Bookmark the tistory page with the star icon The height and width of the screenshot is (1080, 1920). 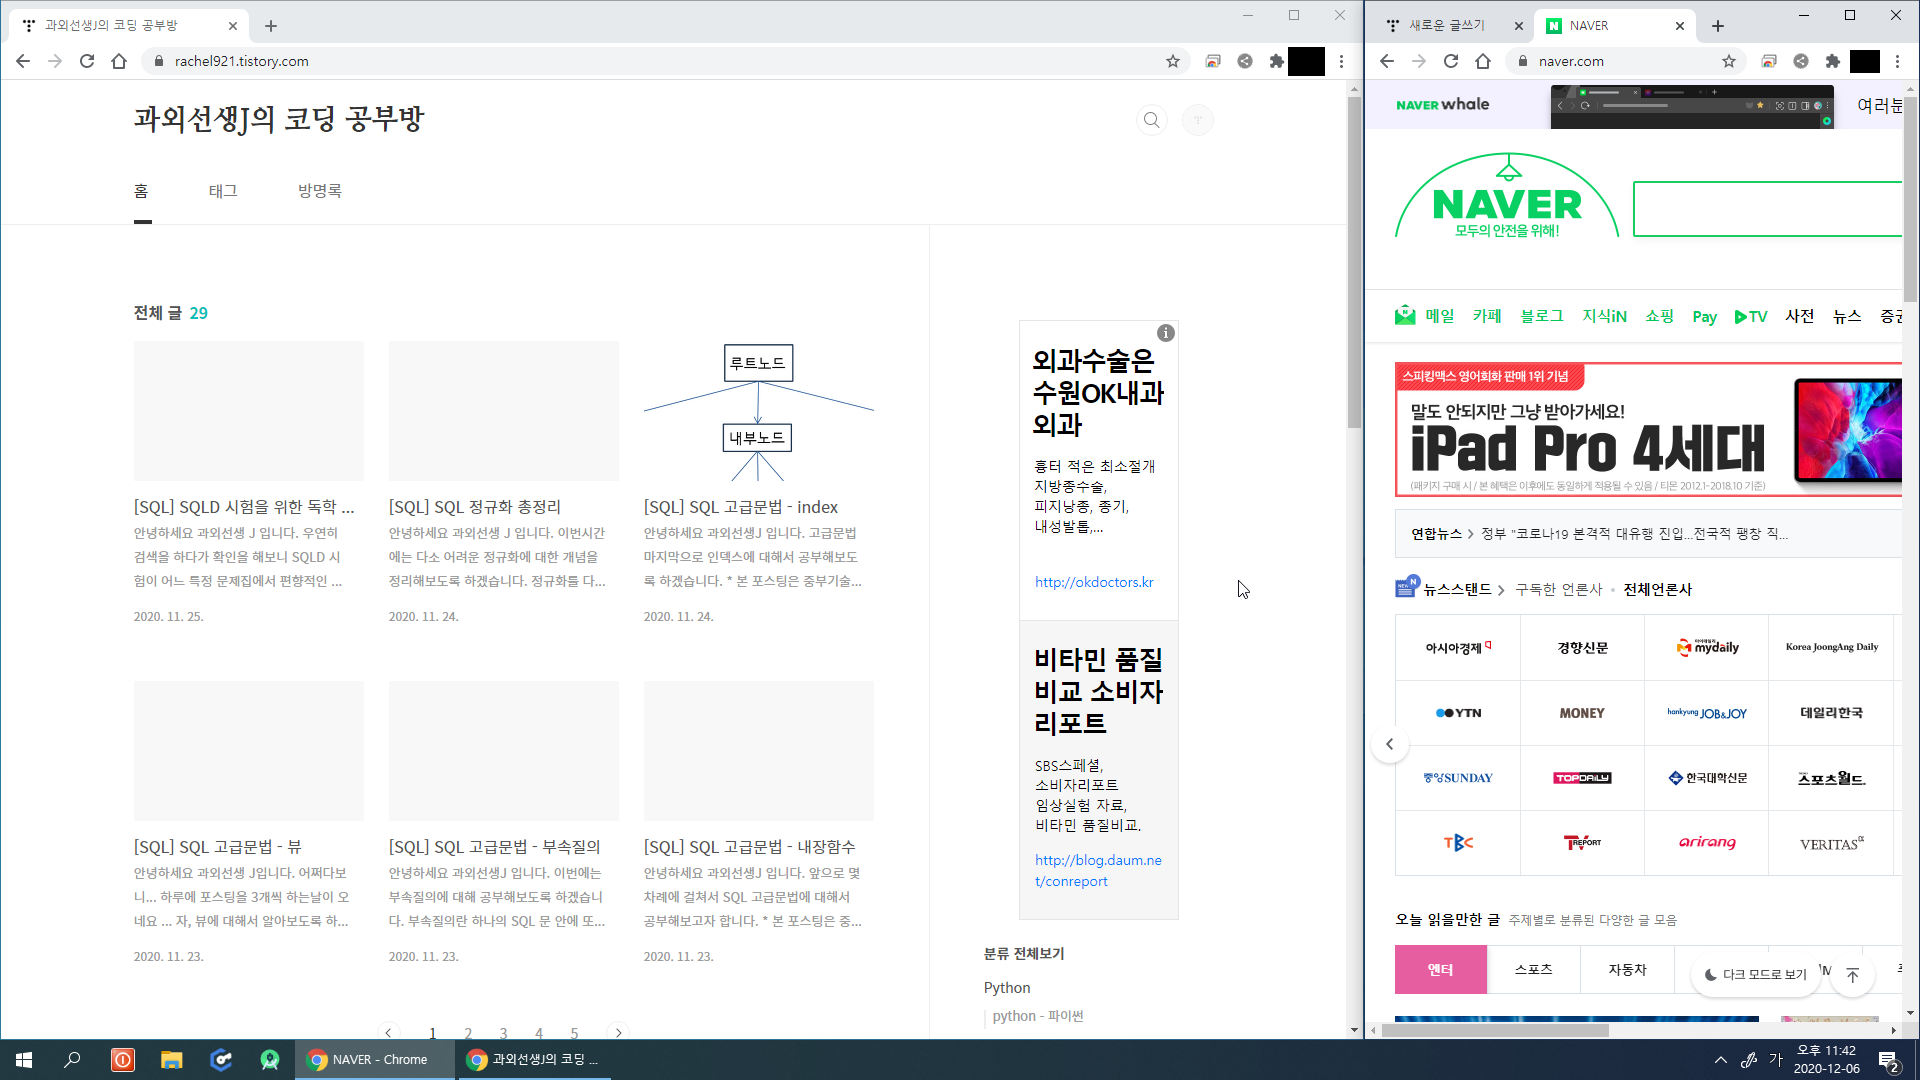coord(1172,61)
